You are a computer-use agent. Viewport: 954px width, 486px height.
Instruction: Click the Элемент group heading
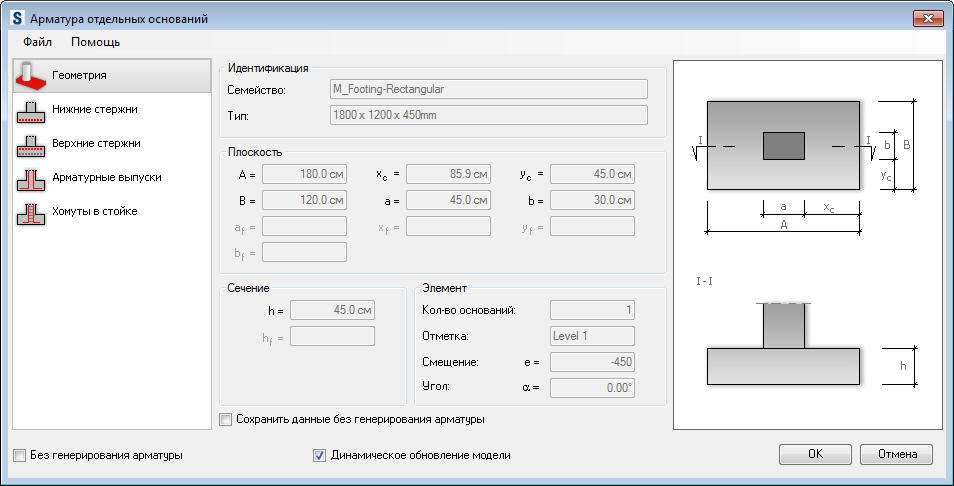tap(444, 288)
